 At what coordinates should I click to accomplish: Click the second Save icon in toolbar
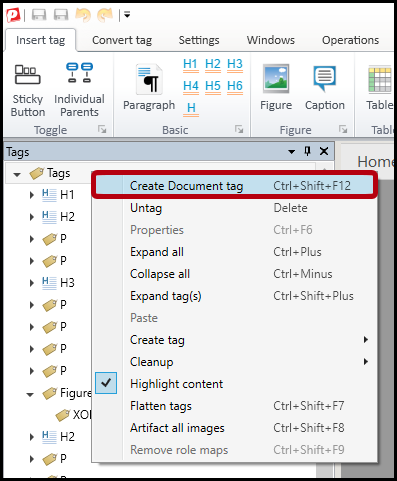(61, 15)
